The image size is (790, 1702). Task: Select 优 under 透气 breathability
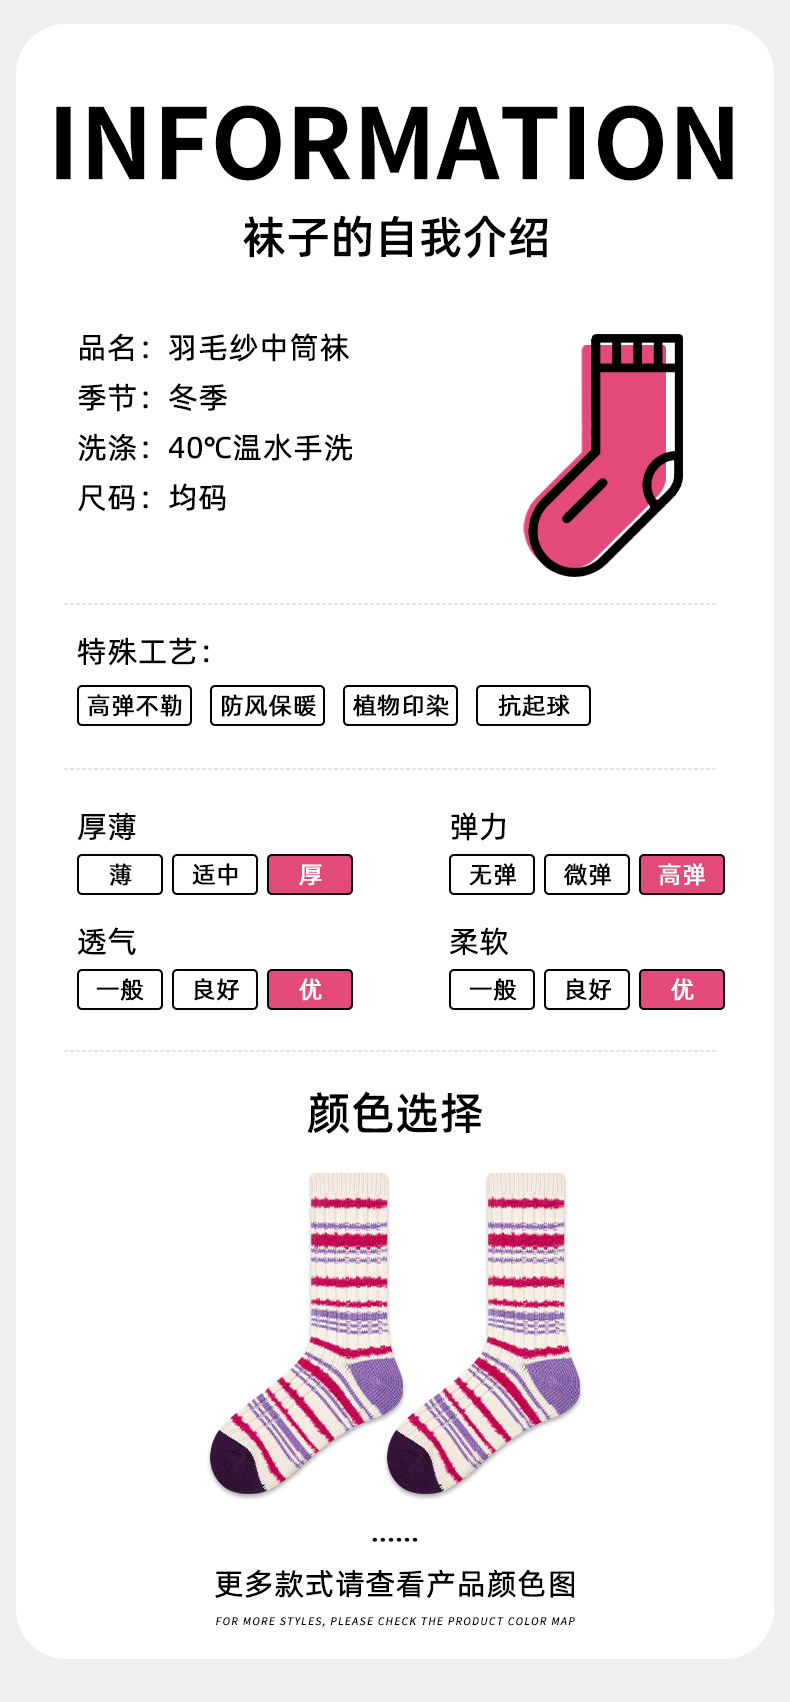coord(310,990)
